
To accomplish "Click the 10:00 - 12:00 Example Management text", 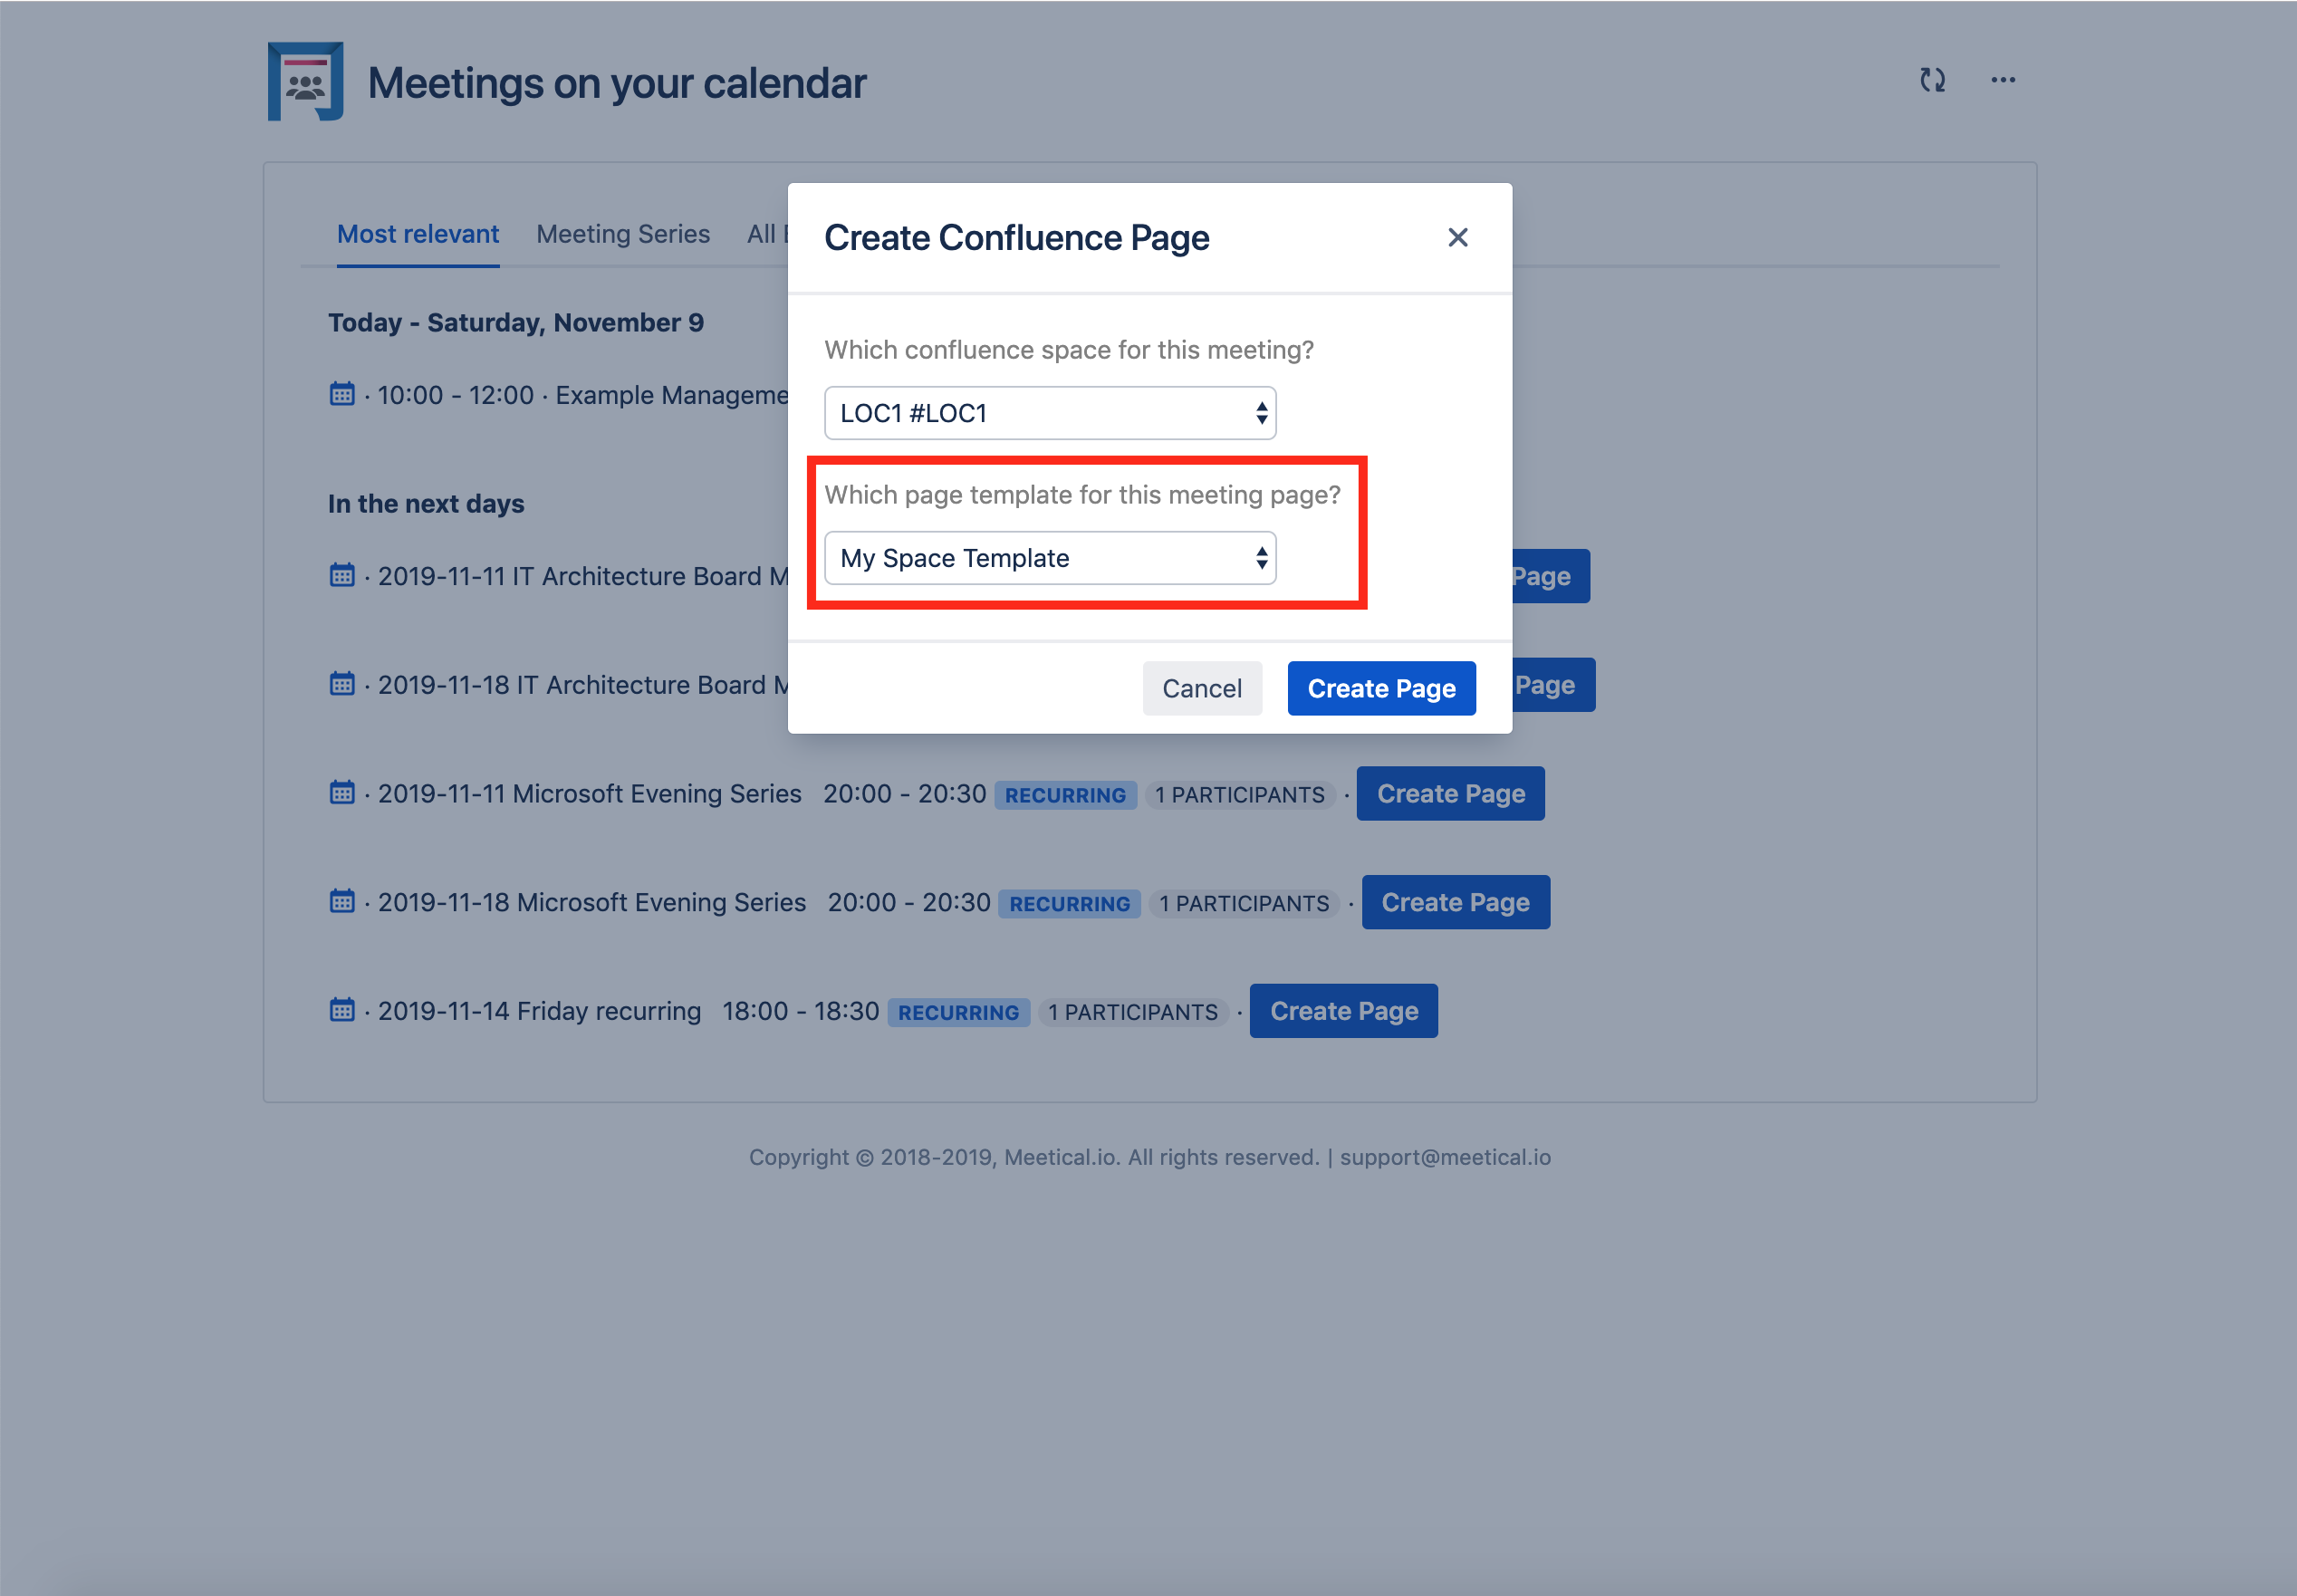I will (583, 395).
